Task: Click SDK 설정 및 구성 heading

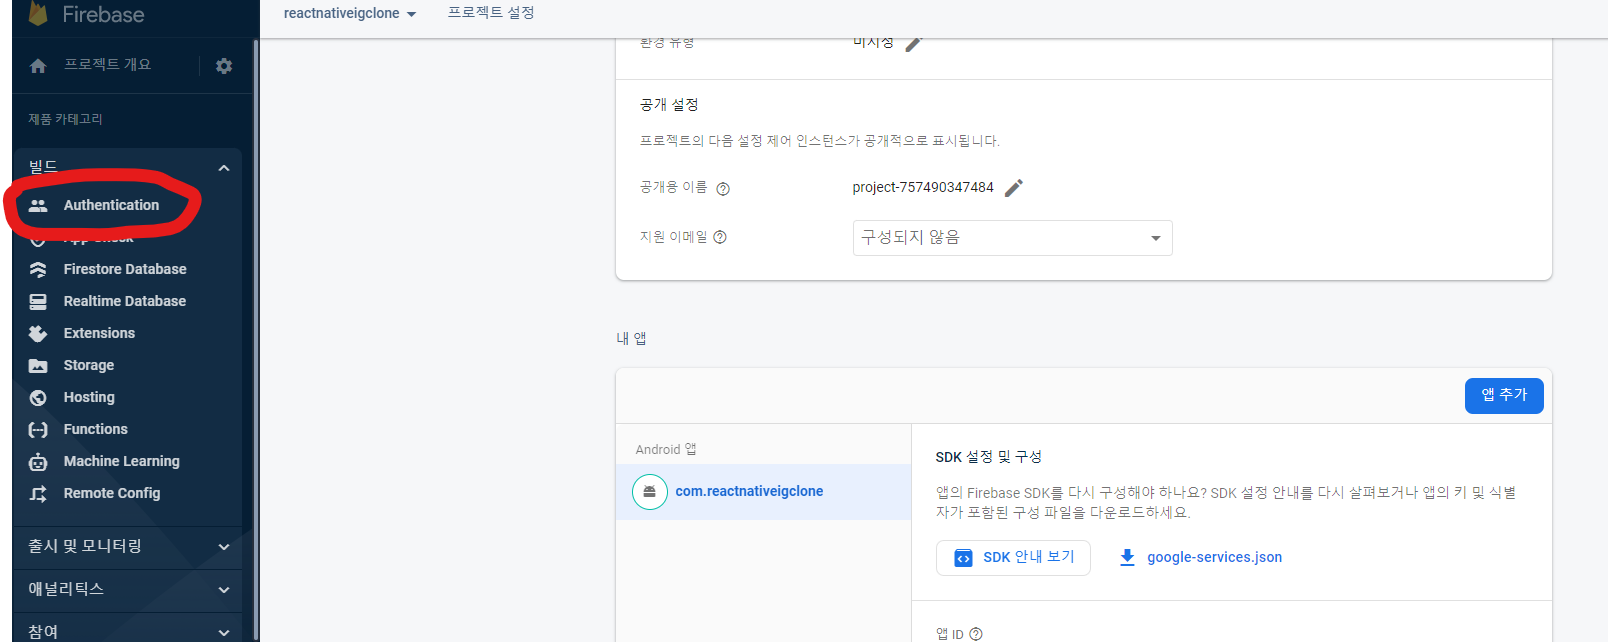Action: coord(988,457)
